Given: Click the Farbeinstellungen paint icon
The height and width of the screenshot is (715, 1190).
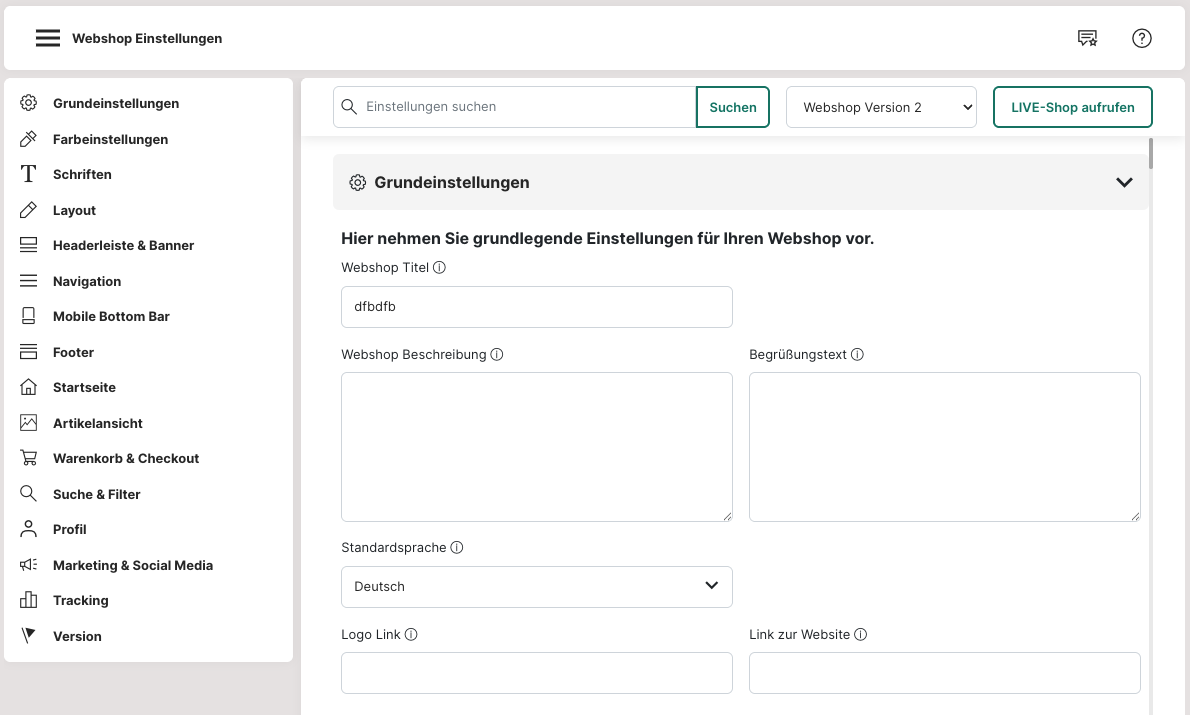Looking at the screenshot, I should coord(29,139).
